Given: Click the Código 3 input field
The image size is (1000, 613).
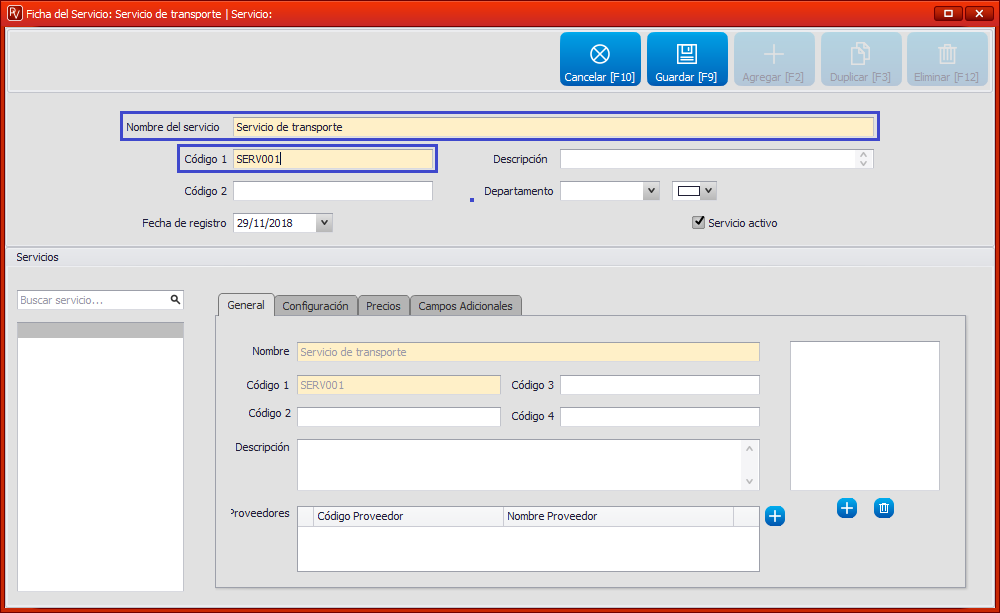Looking at the screenshot, I should (659, 385).
